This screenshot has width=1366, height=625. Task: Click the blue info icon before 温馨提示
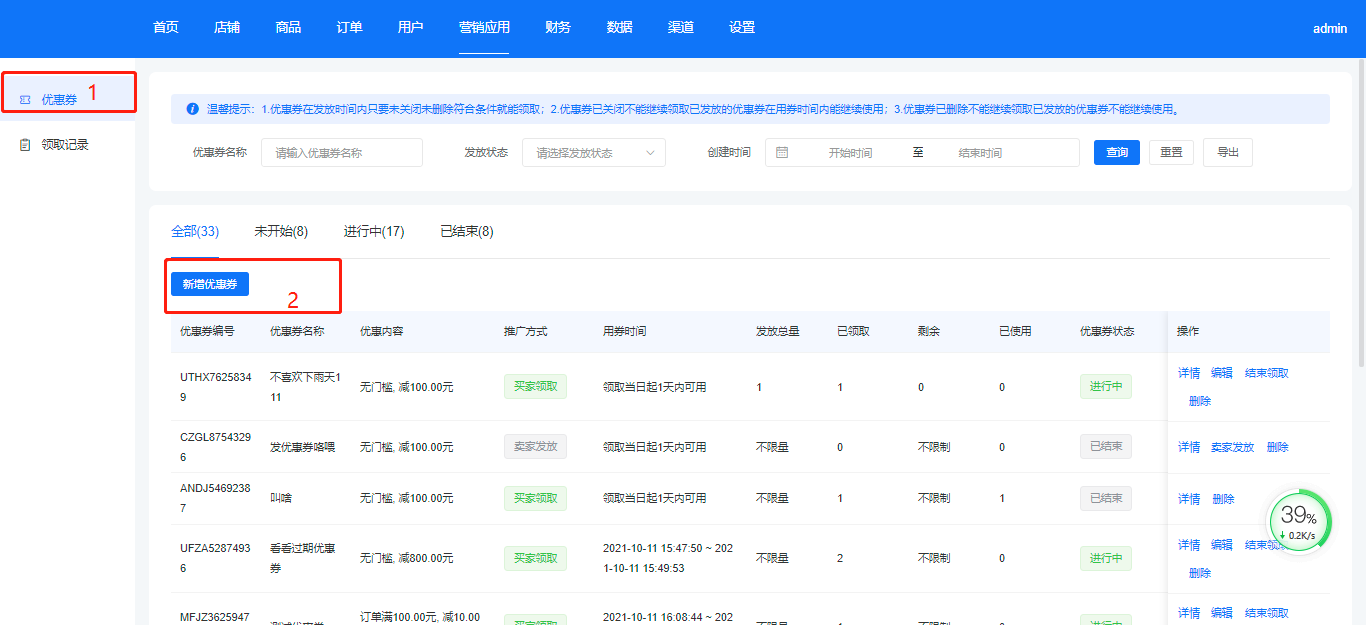tap(192, 109)
